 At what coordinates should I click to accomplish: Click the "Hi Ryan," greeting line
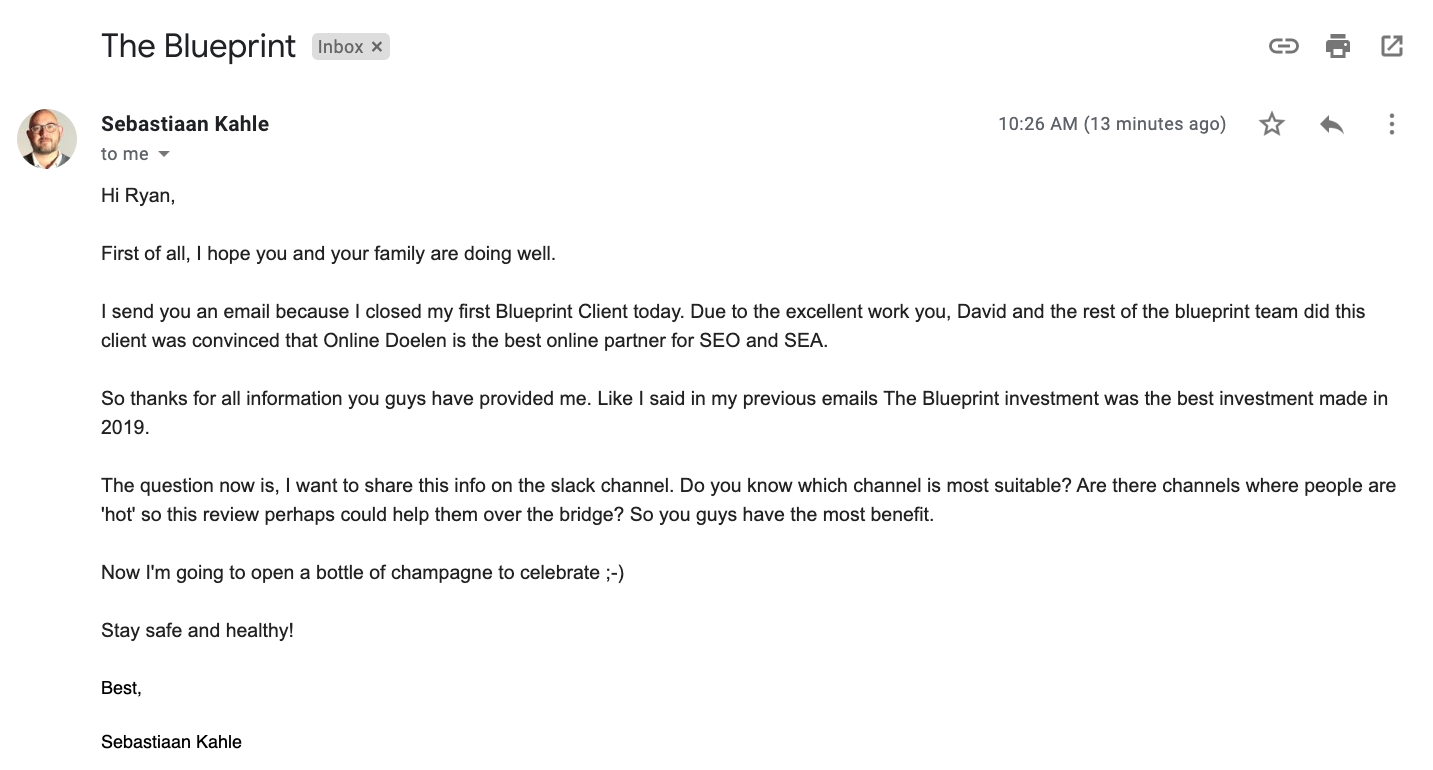click(x=138, y=196)
